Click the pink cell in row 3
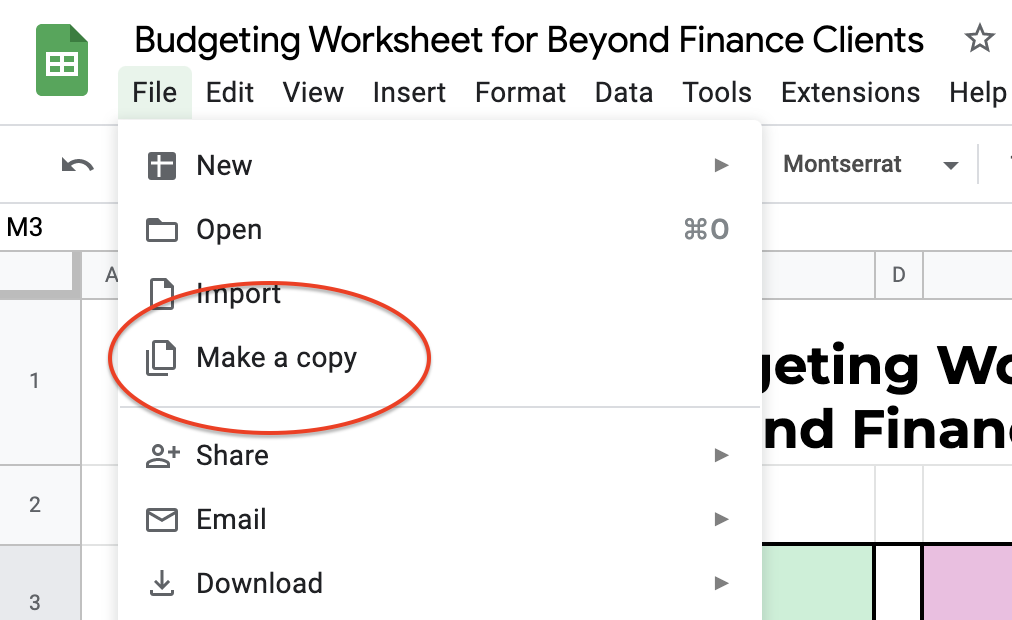Viewport: 1012px width, 620px height. click(967, 583)
